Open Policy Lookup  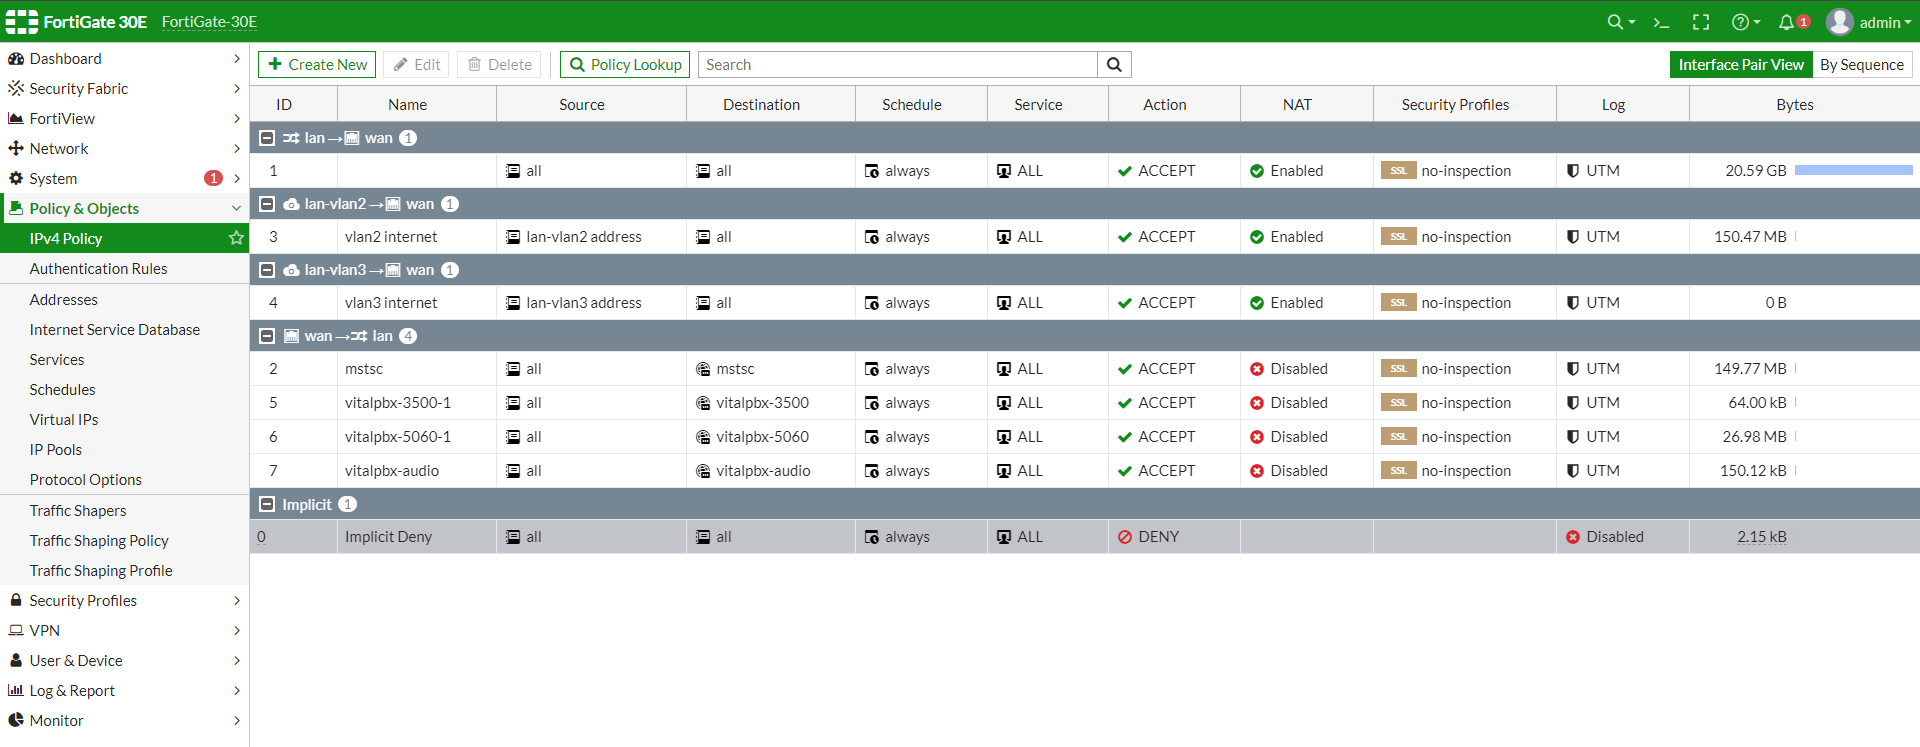coord(625,65)
